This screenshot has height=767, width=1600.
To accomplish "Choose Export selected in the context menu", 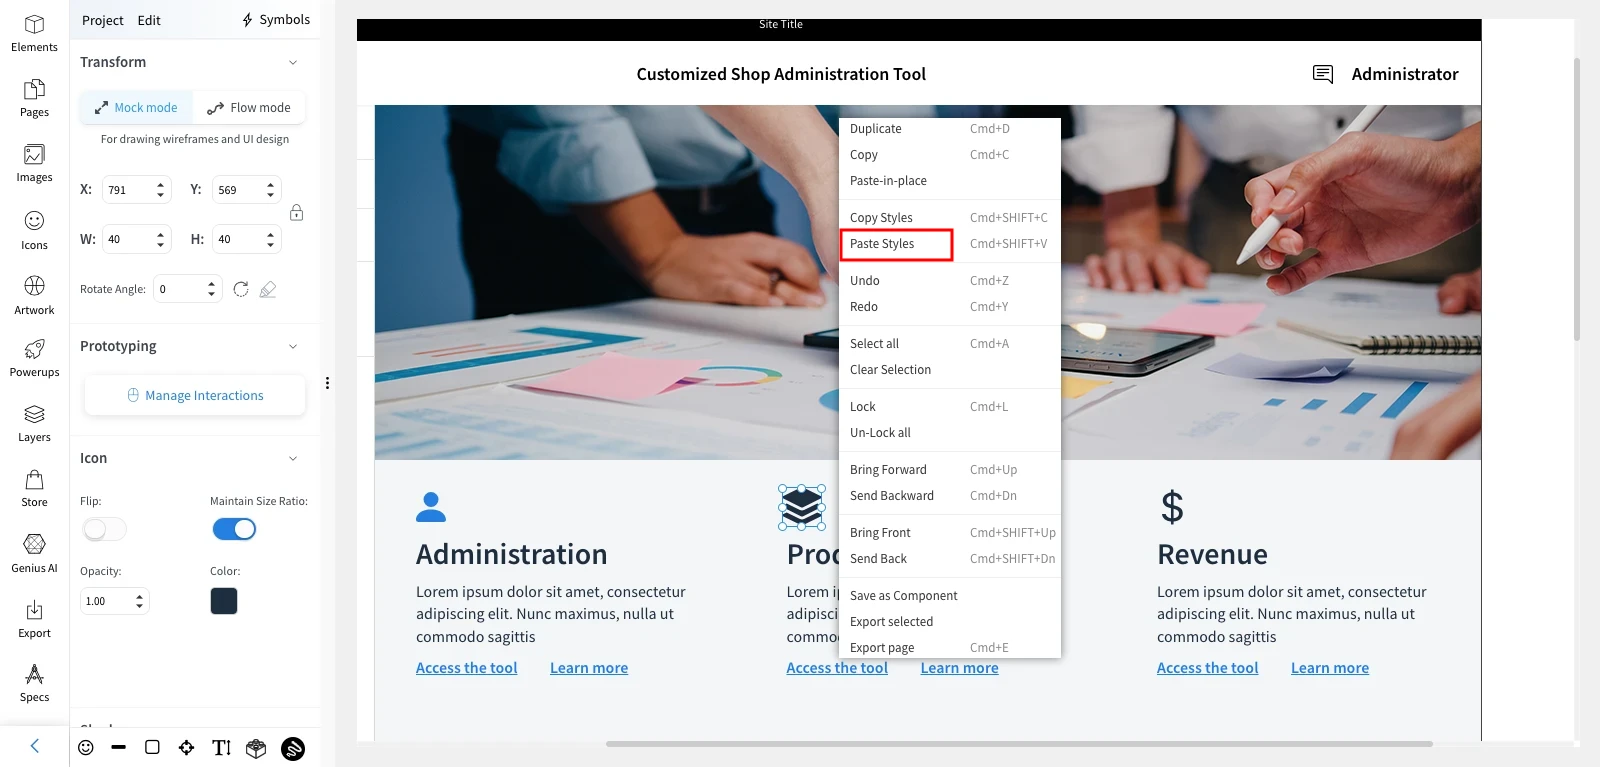I will (950, 622).
